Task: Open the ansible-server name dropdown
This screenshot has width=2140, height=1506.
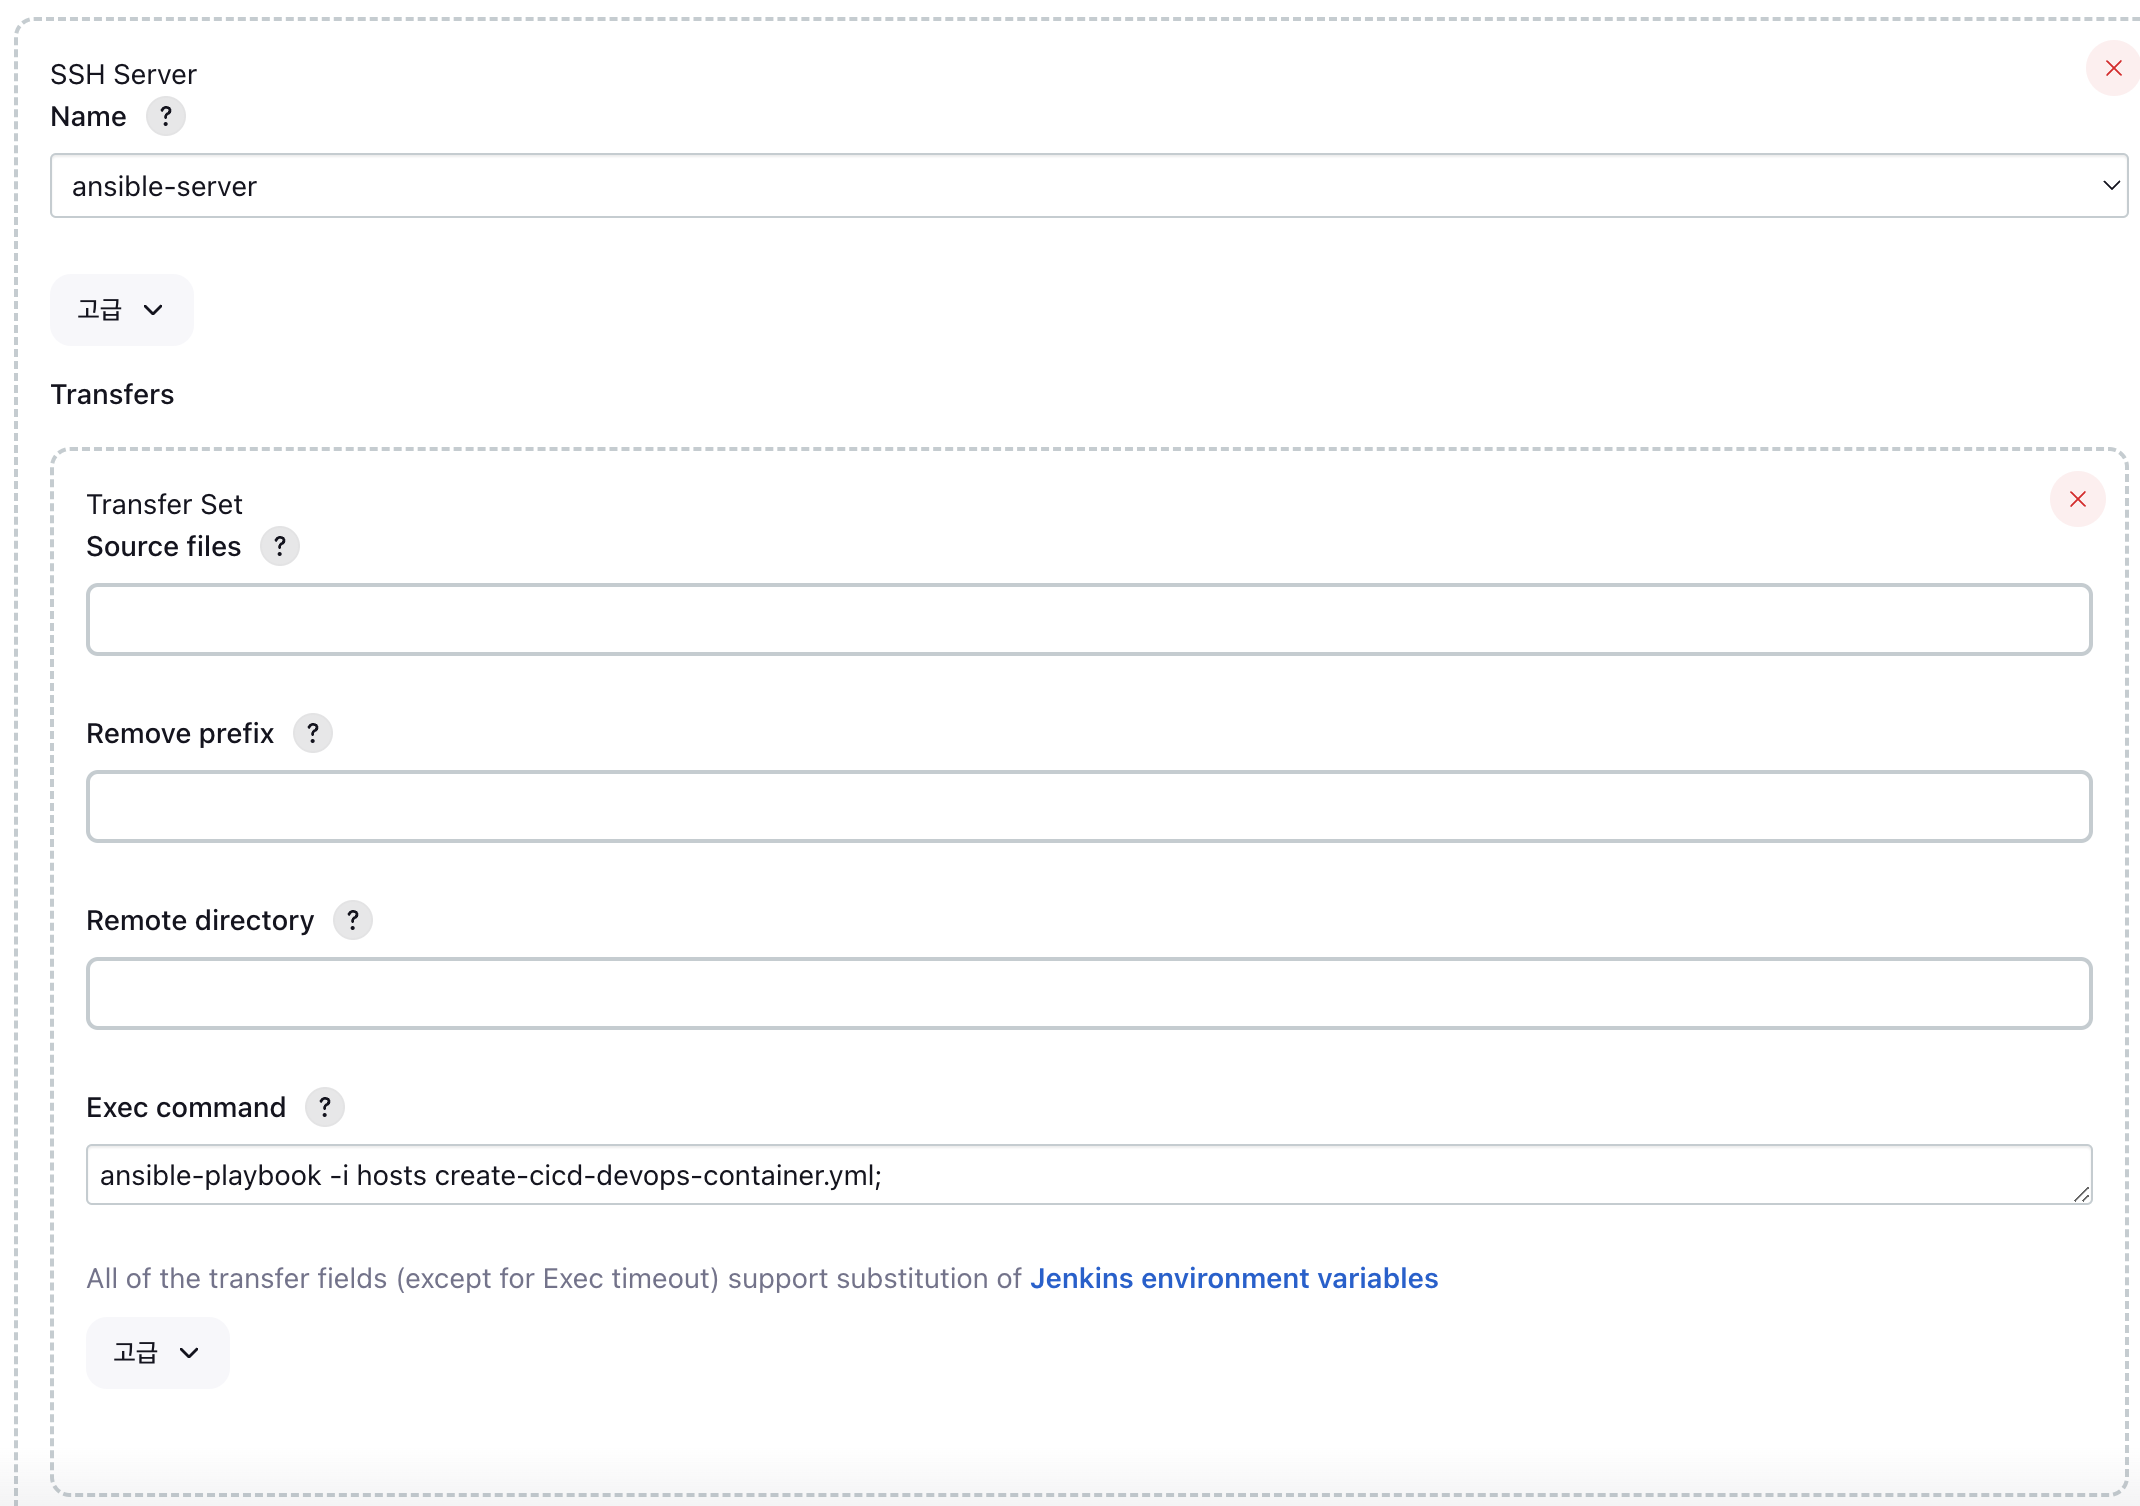Action: [x=1088, y=186]
